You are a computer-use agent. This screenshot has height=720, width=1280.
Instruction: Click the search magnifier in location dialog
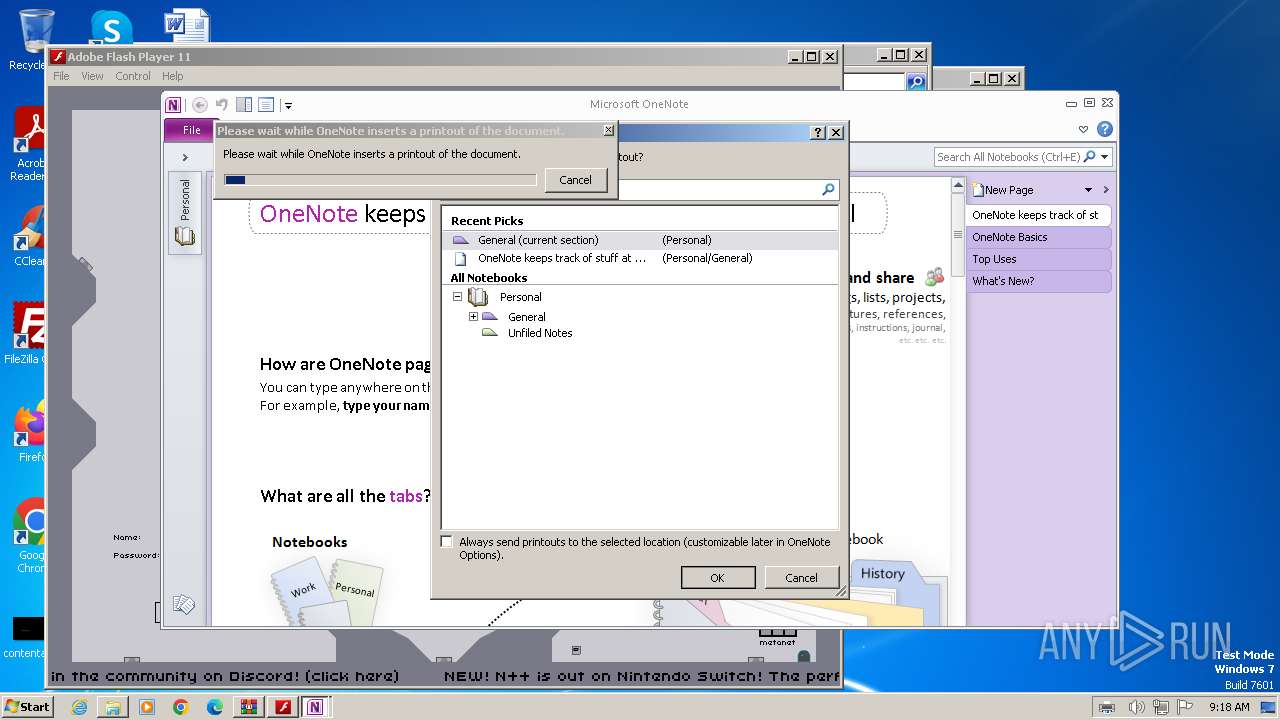point(828,189)
